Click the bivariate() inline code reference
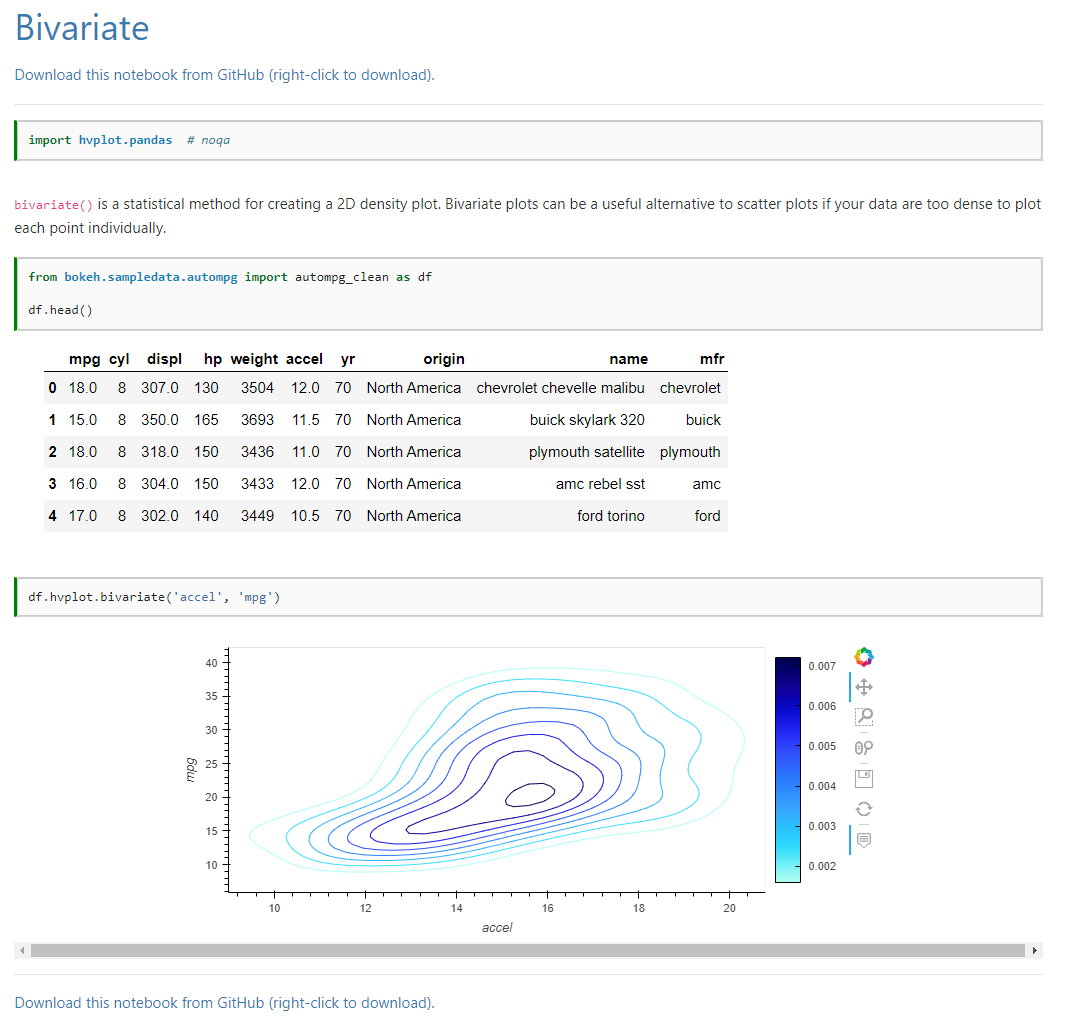Screen dimensions: 1089x1028 coord(48,204)
